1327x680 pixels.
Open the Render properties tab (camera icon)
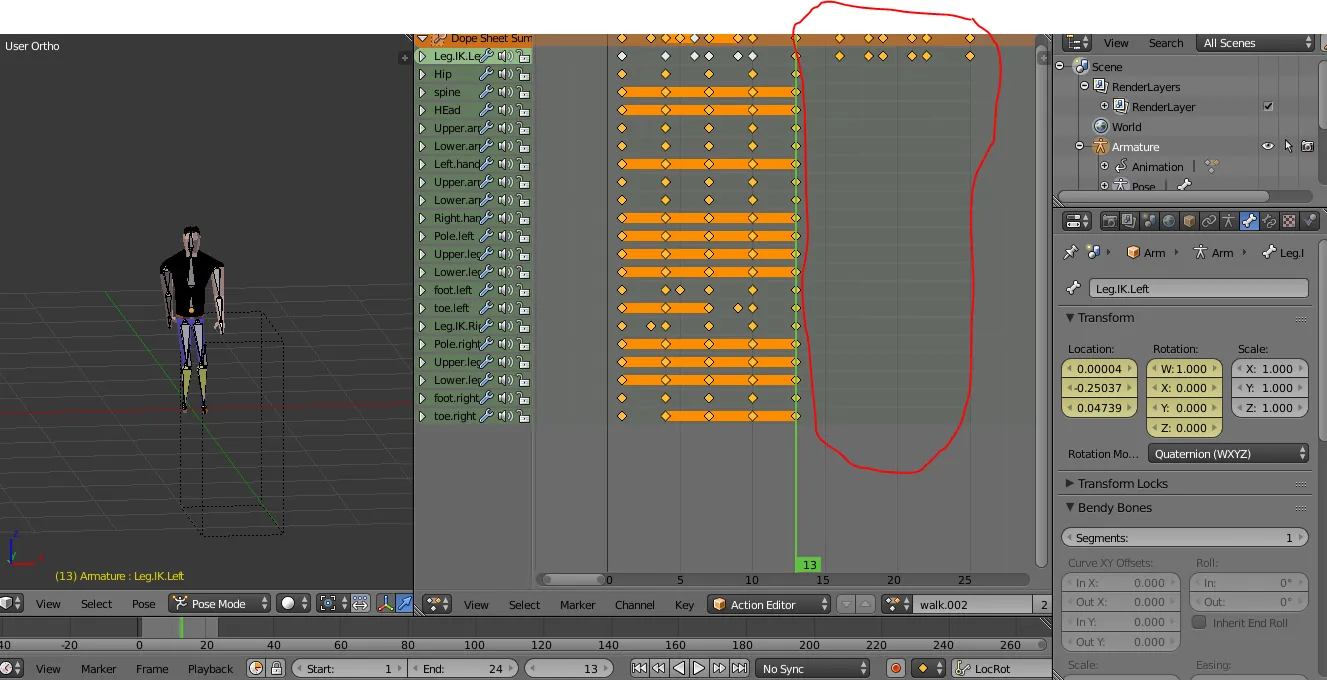[x=1110, y=221]
